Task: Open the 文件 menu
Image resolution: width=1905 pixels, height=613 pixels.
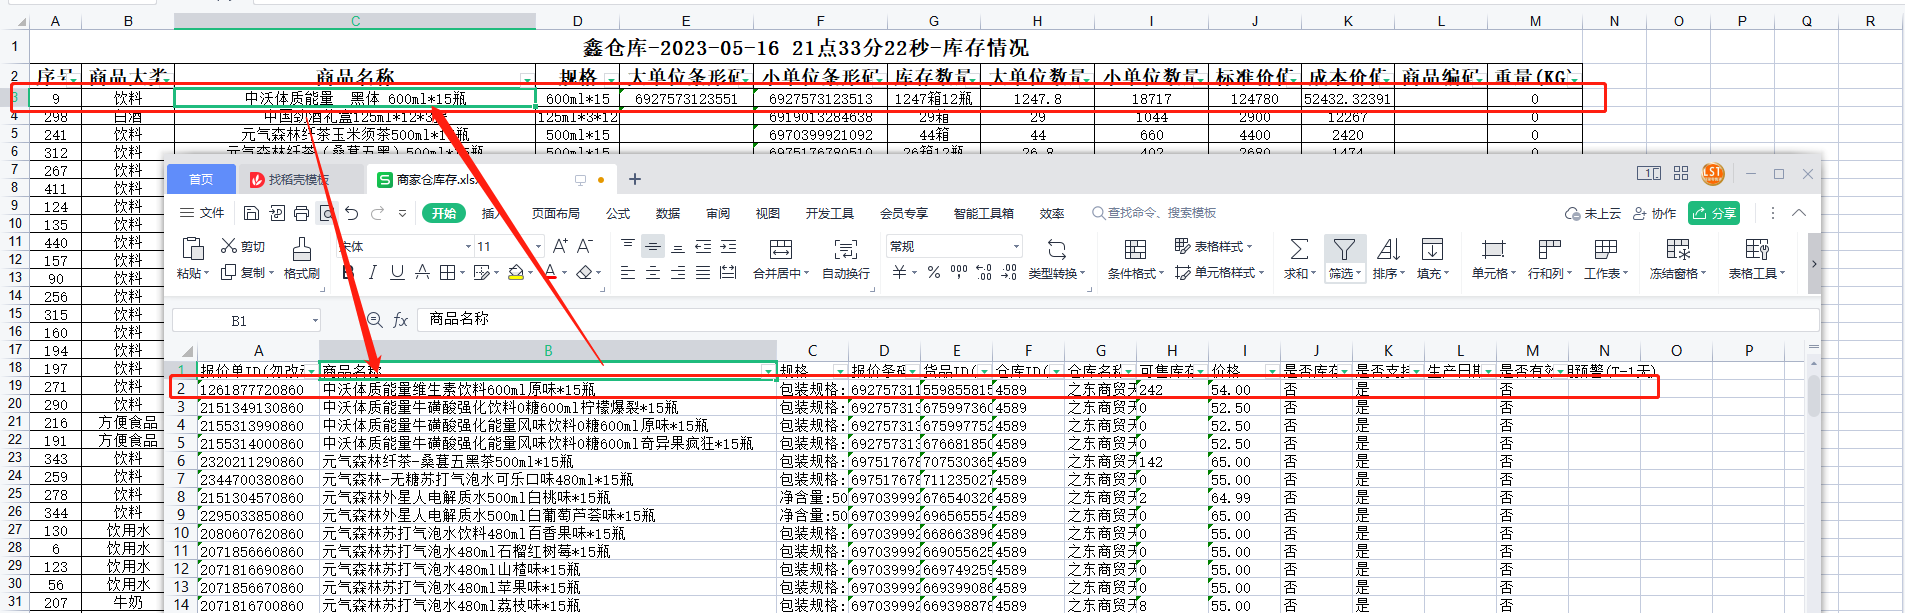Action: pos(202,213)
